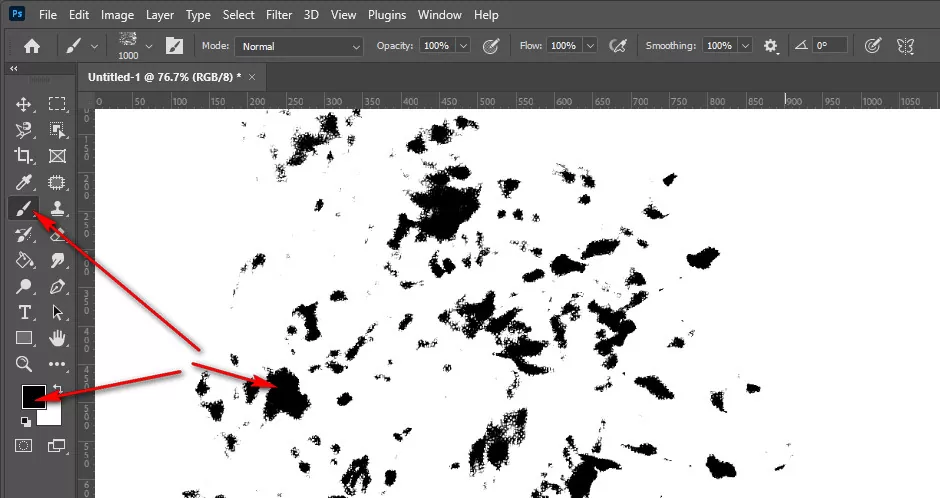
Task: Open the black foreground color swatch
Action: click(x=34, y=396)
